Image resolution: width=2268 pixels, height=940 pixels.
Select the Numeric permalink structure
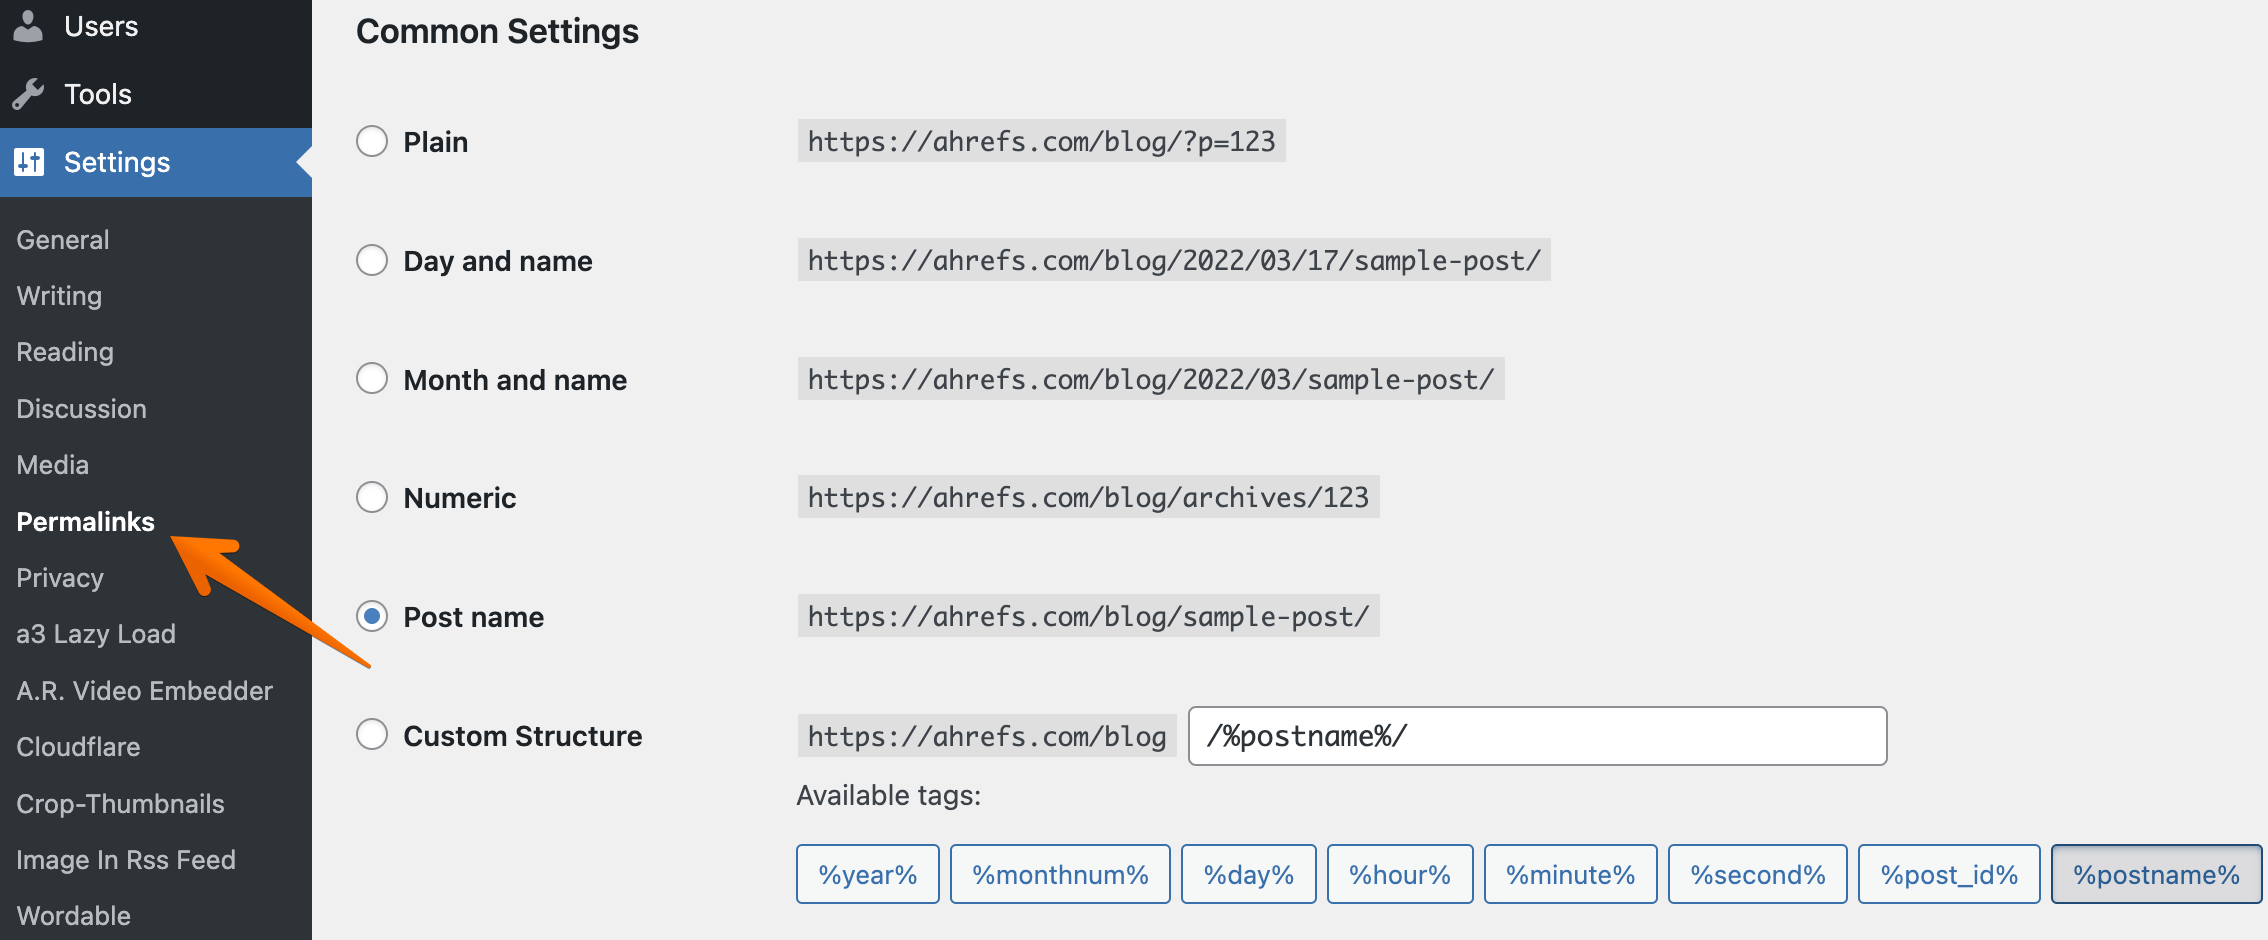tap(371, 496)
